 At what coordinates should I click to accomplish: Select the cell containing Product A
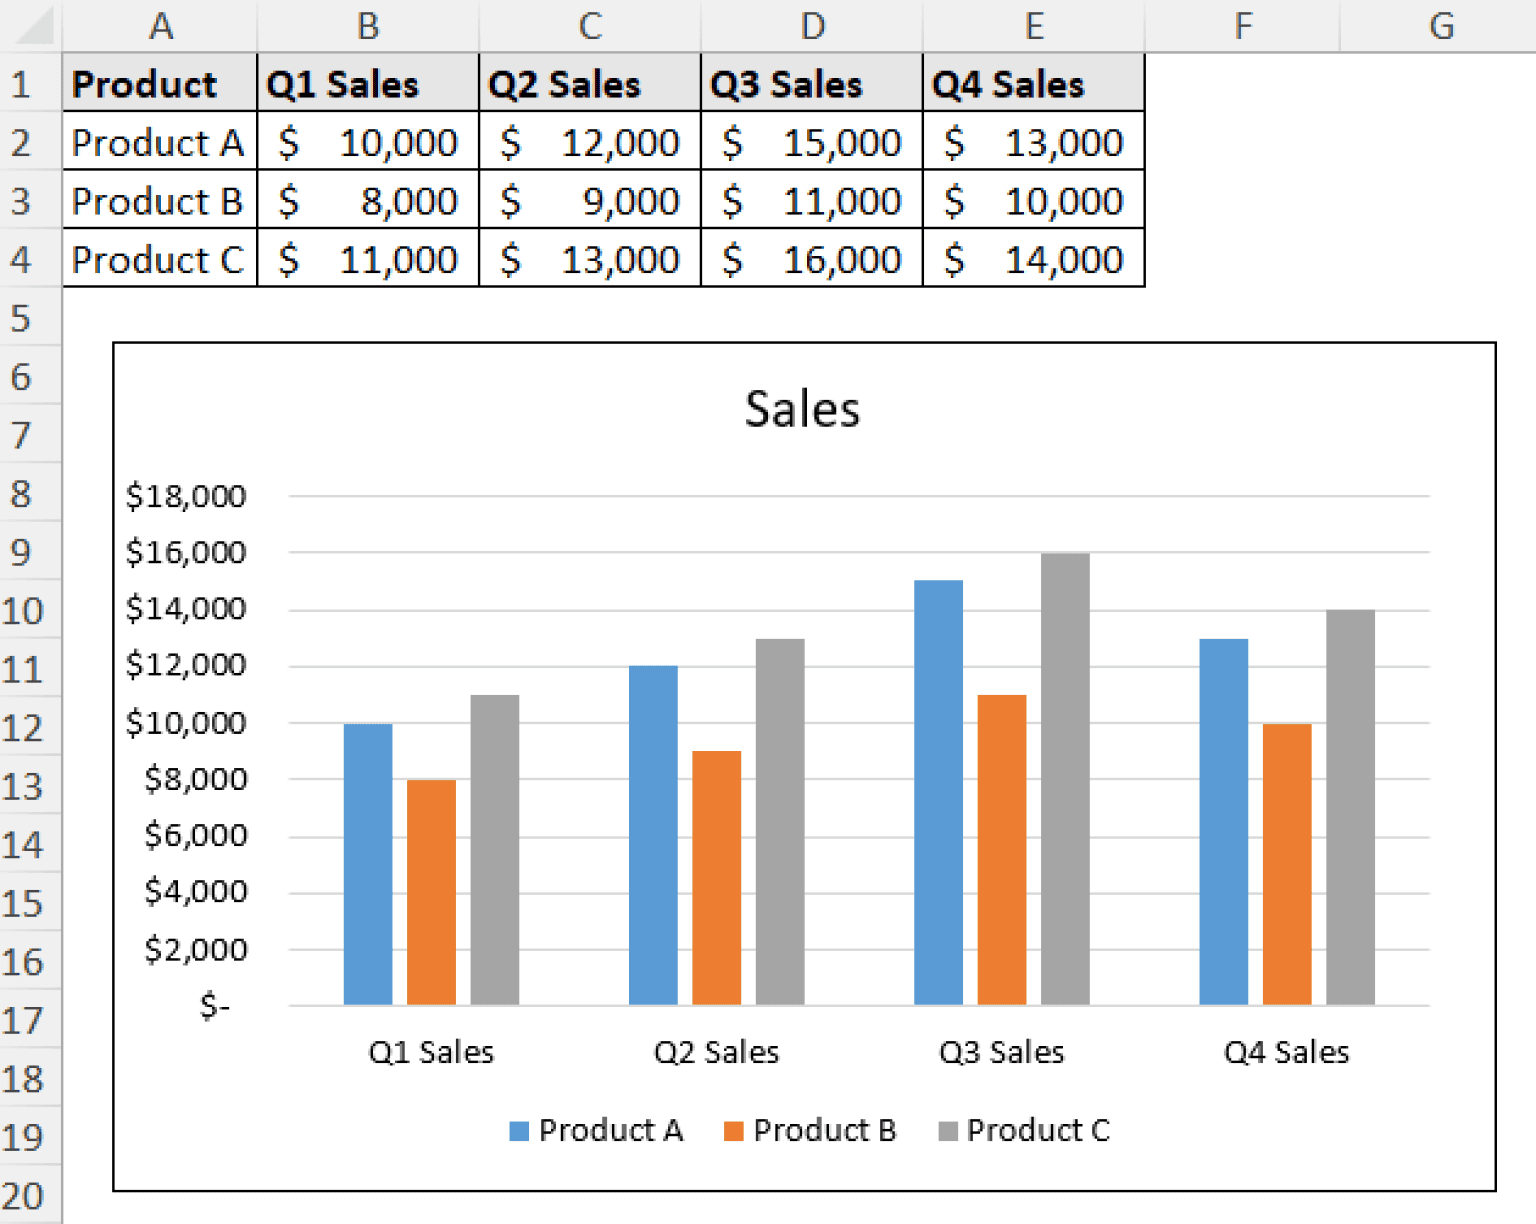coord(158,142)
